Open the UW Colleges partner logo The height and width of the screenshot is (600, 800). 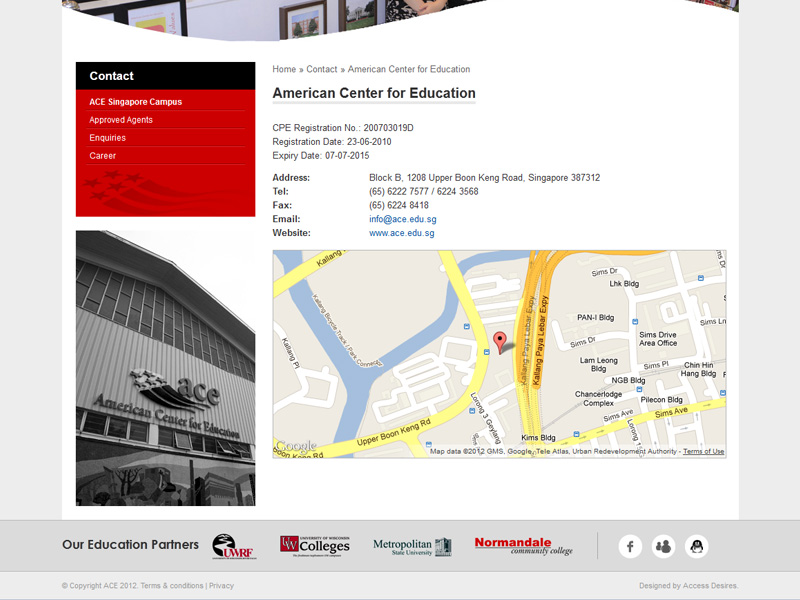(315, 546)
